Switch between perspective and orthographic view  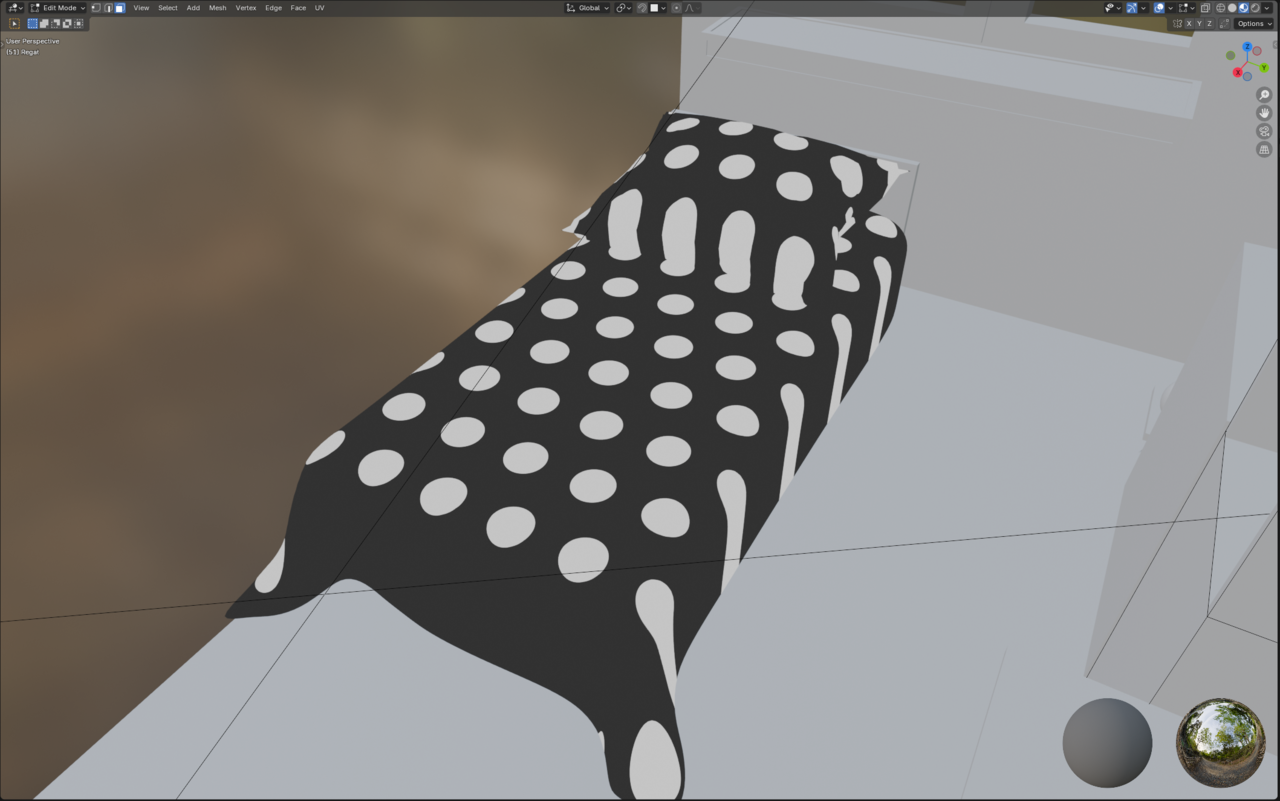pos(1264,149)
